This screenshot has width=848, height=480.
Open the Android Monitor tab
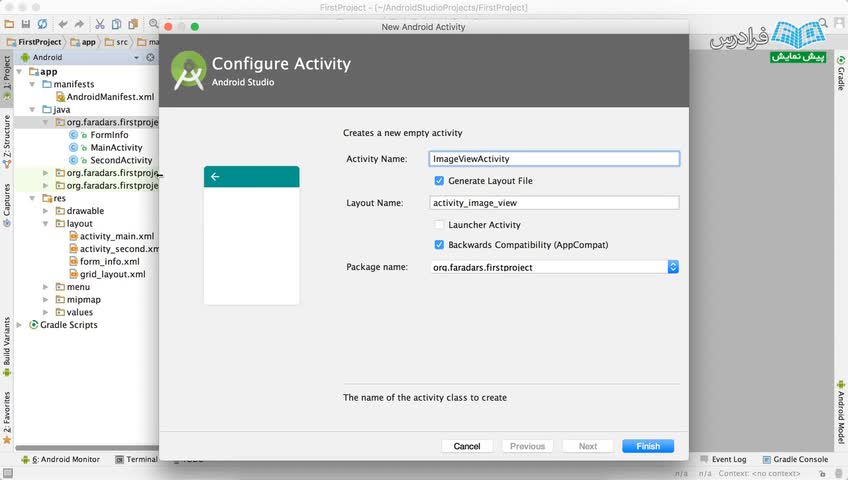[61, 459]
